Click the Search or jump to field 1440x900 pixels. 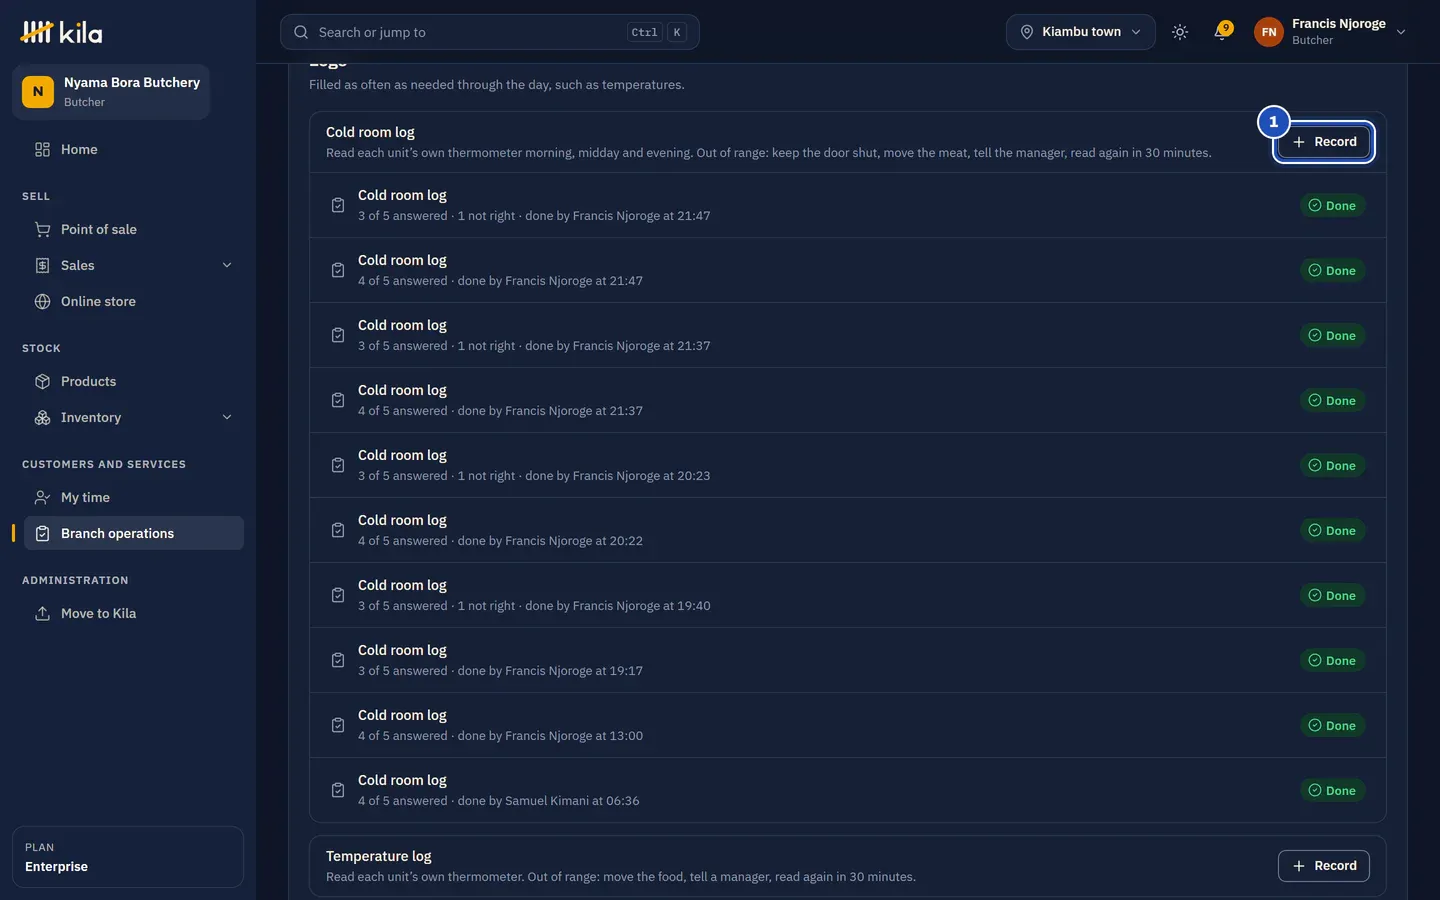coord(489,32)
